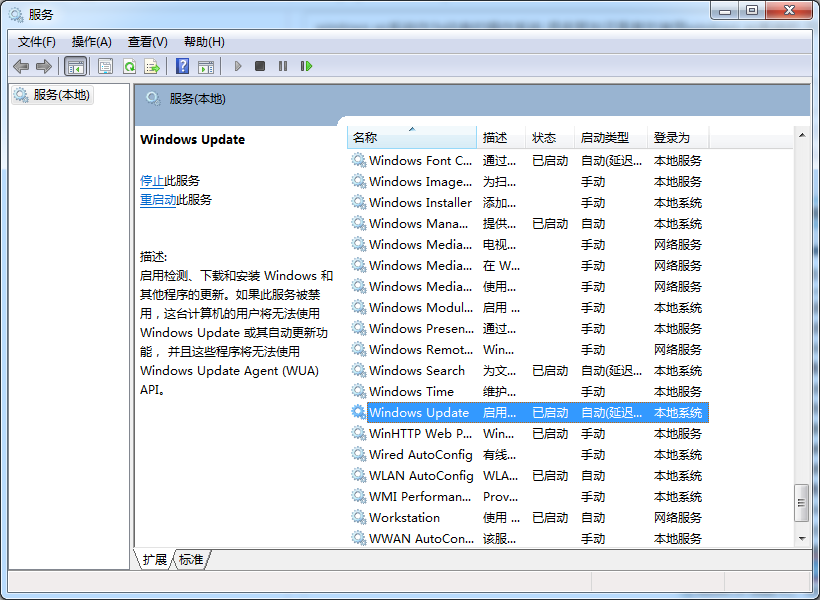
Task: Select the Windows Presen... service name
Action: [421, 329]
